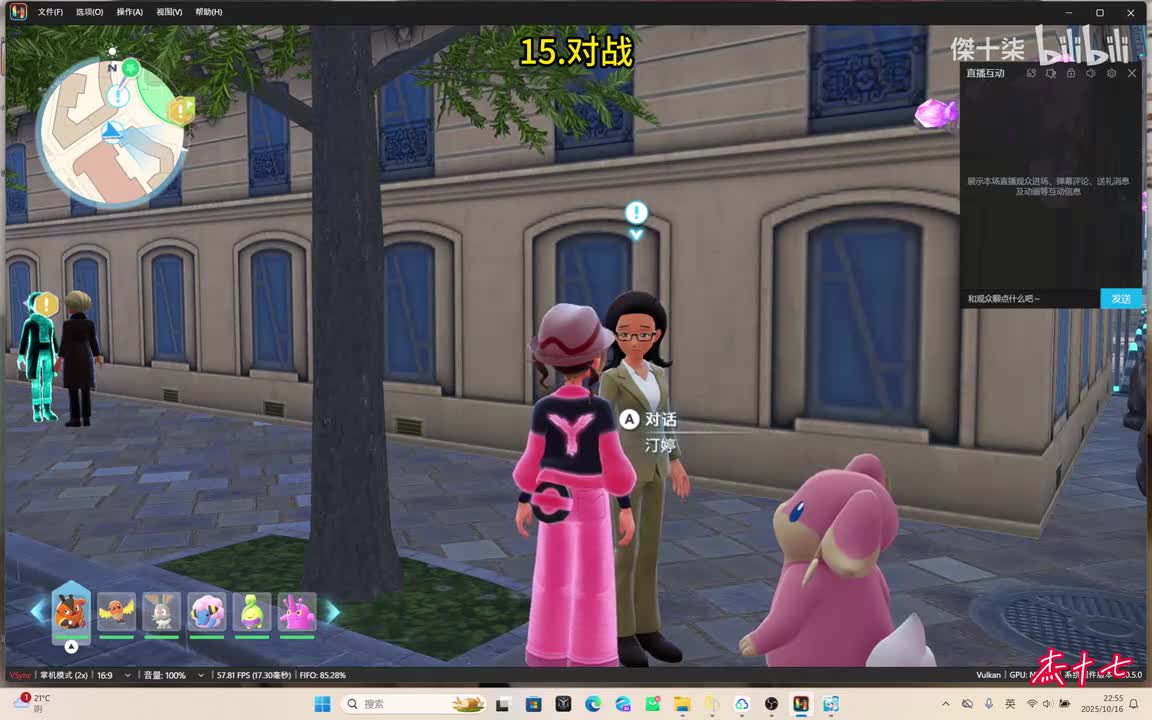This screenshot has width=1152, height=720.
Task: Open the cloud drive app on taskbar
Action: (741, 705)
